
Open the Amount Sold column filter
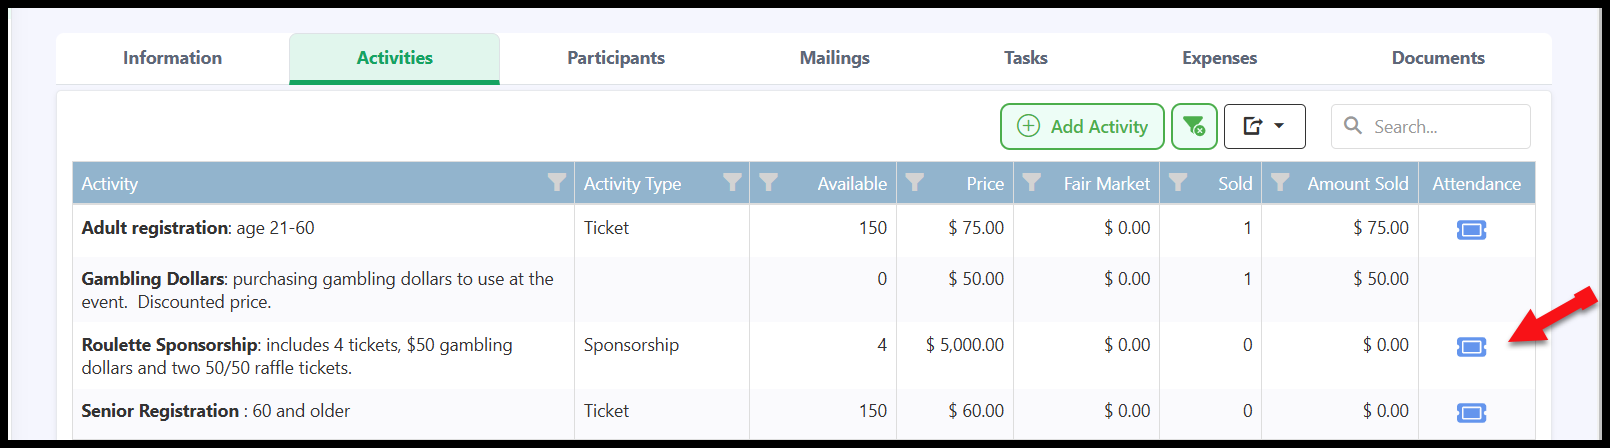[x=1280, y=182]
